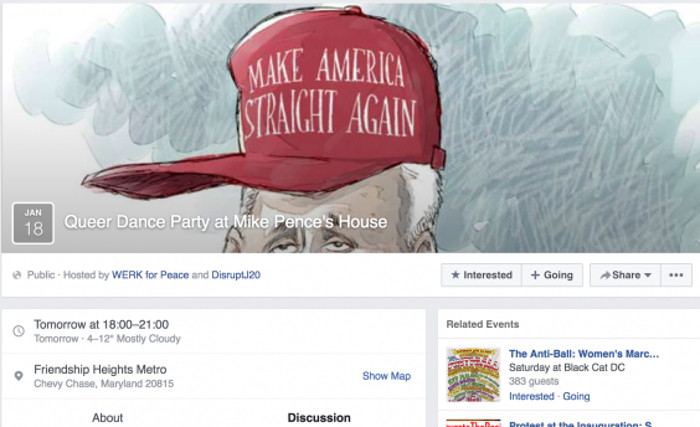The height and width of the screenshot is (427, 700).
Task: Click the star Interested button
Action: [x=482, y=275]
